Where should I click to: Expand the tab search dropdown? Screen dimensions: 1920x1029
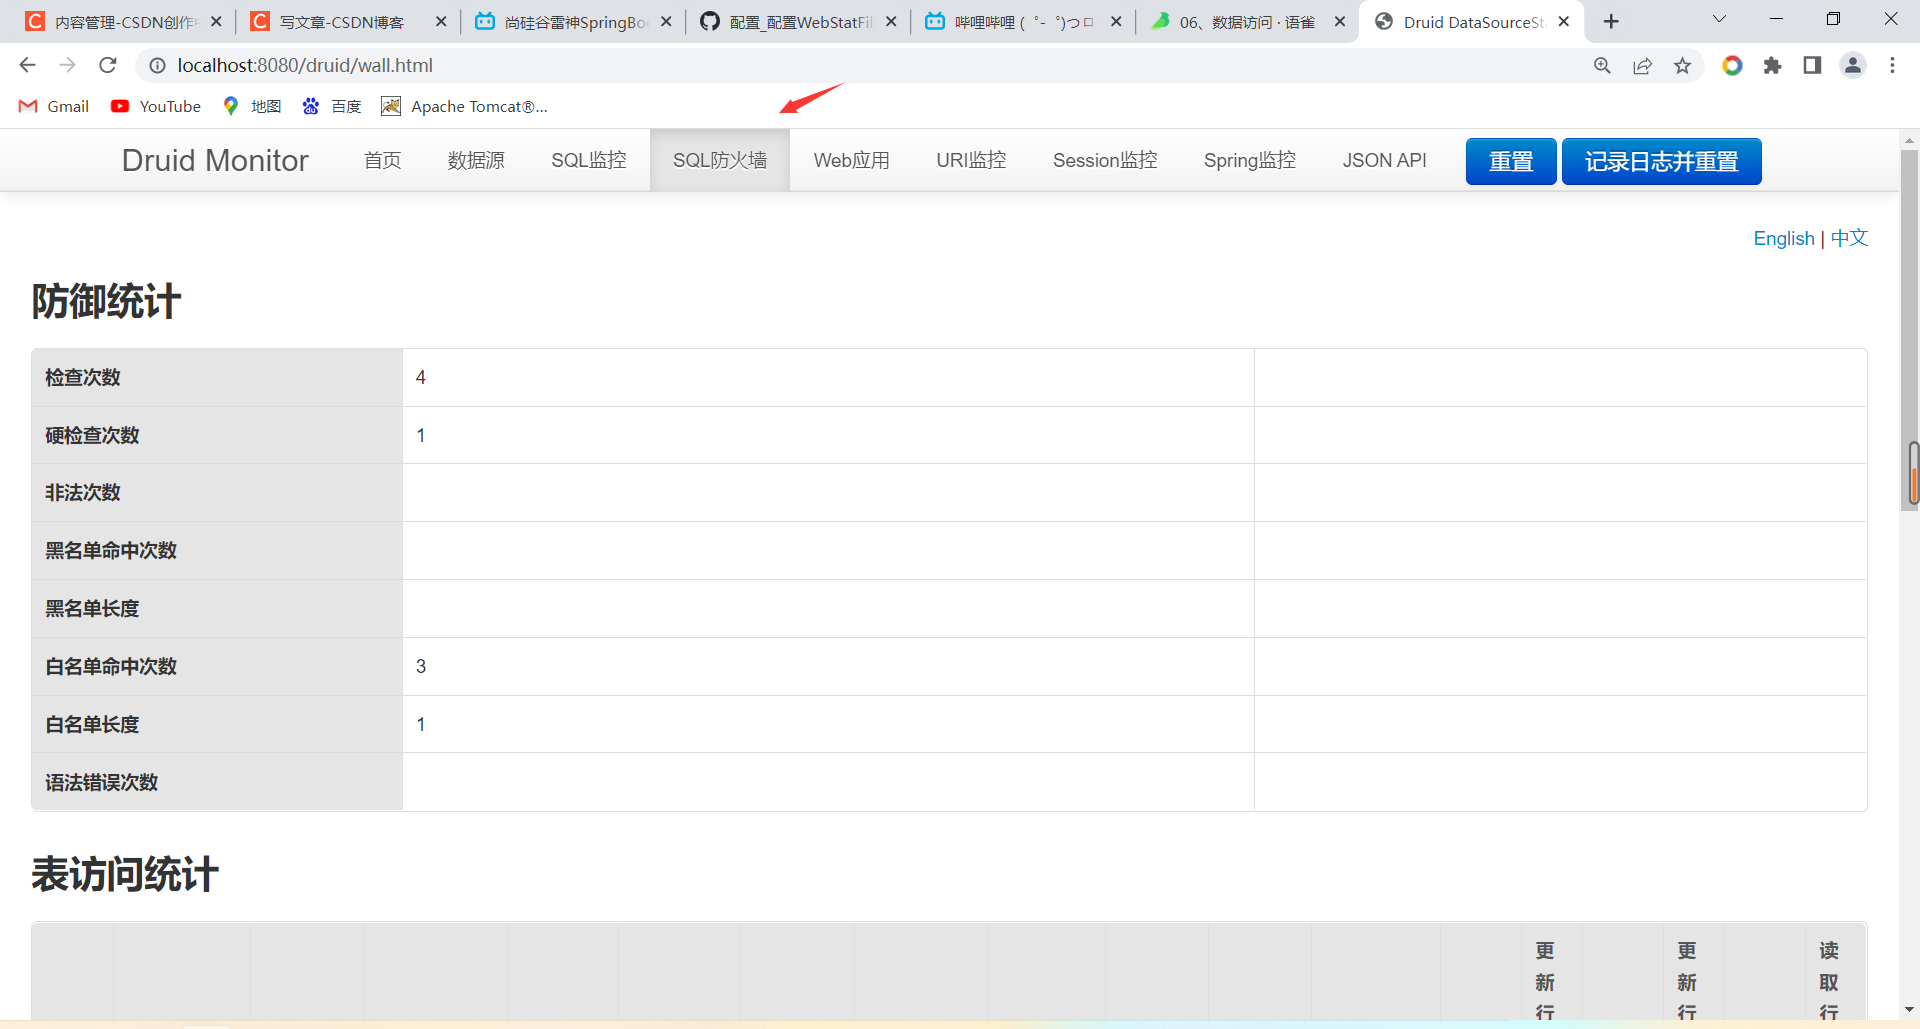tap(1719, 19)
